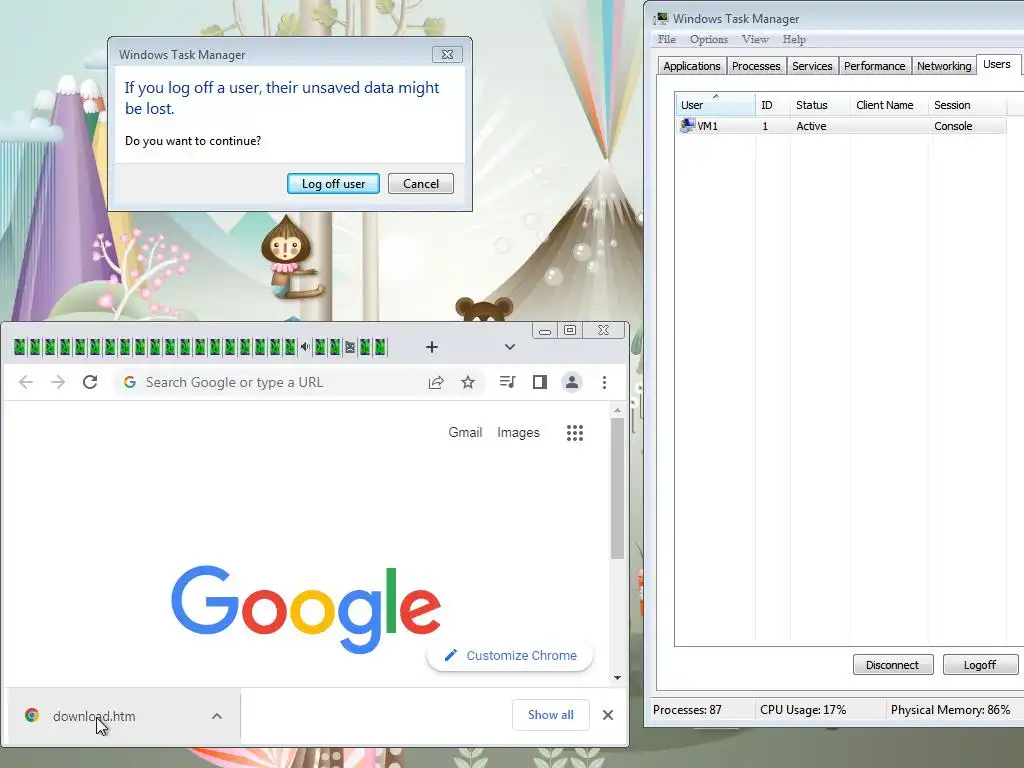Click the Session column header

tap(967, 104)
